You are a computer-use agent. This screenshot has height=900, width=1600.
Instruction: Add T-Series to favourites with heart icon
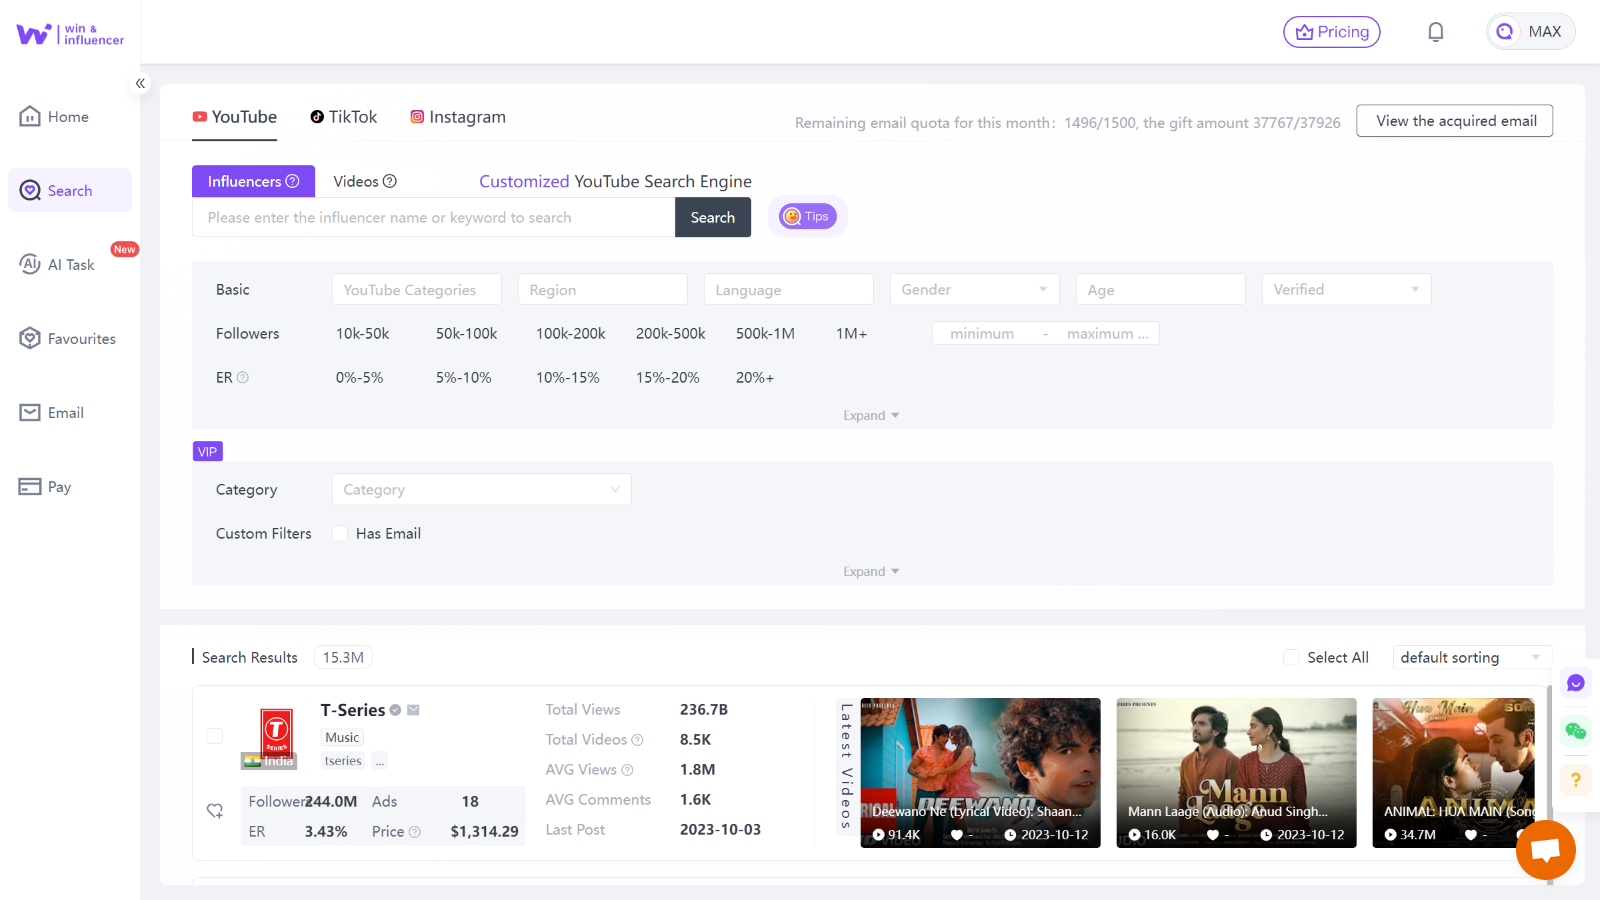(215, 810)
